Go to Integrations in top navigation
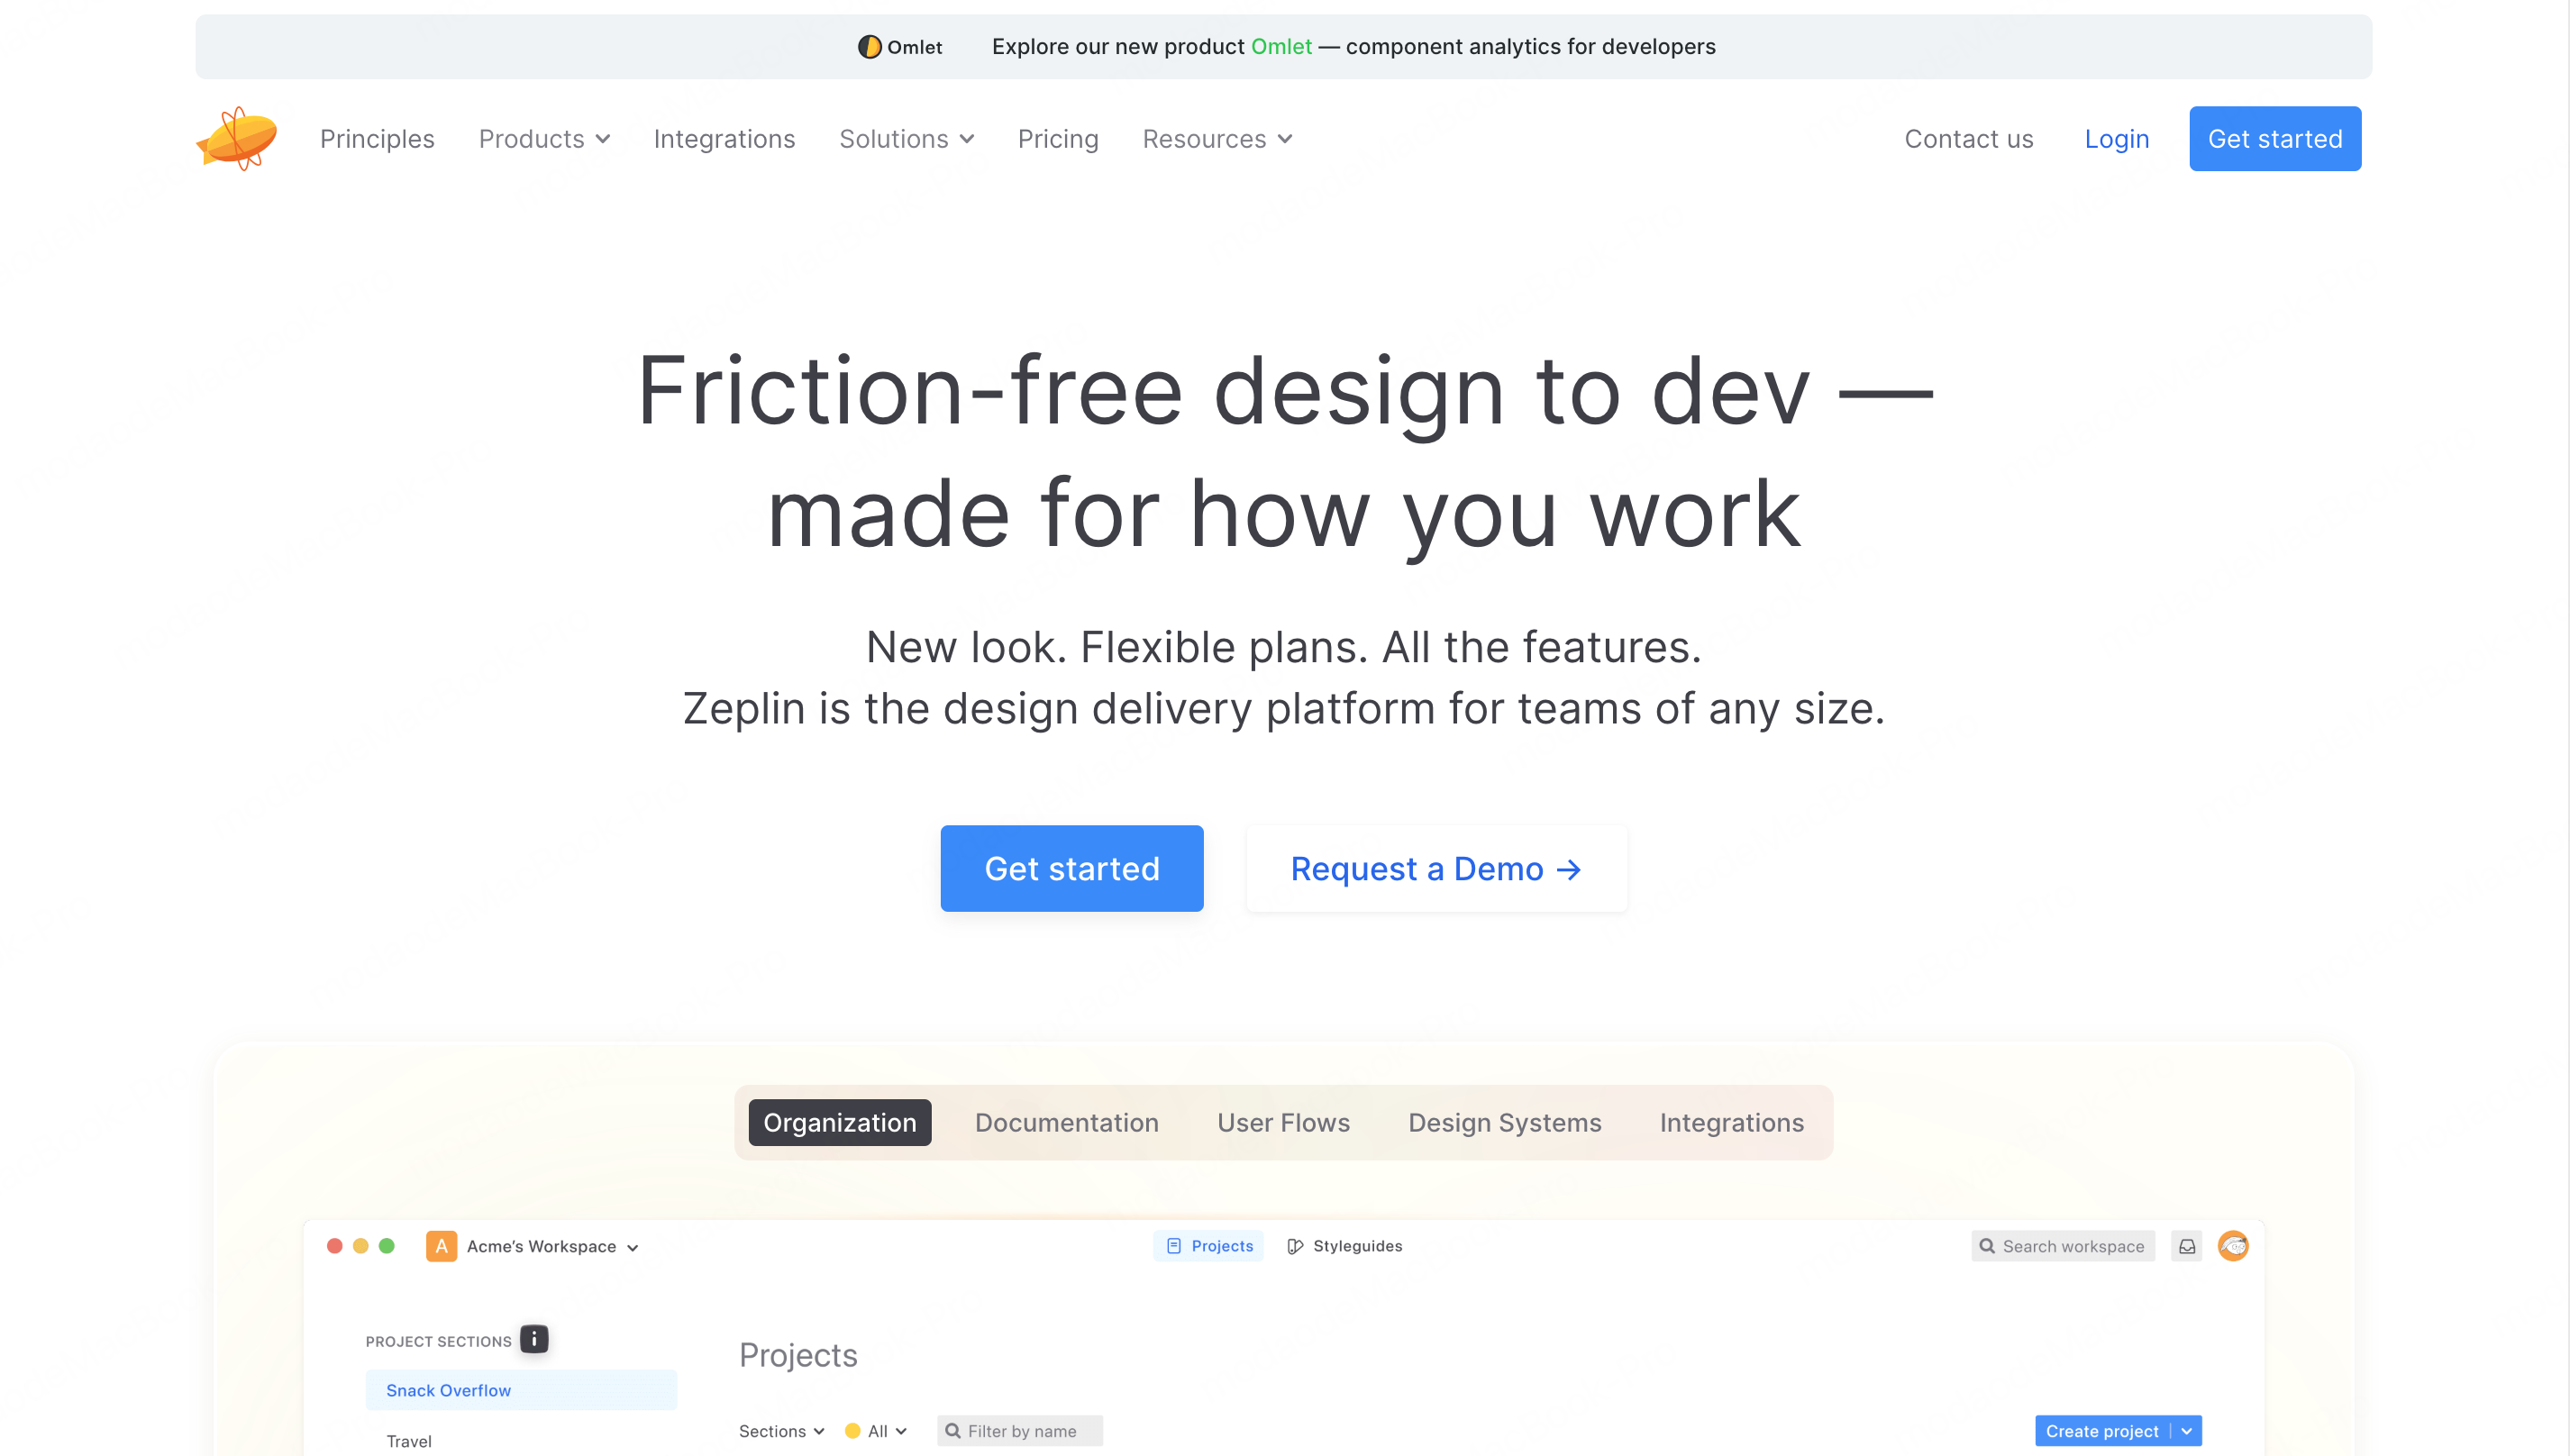 pos(724,139)
